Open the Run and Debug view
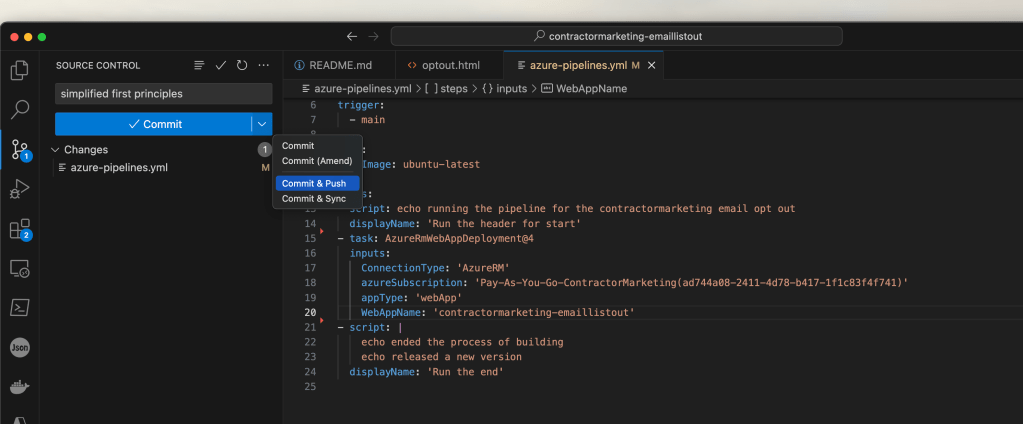Viewport: 1023px width, 424px height. (x=20, y=189)
